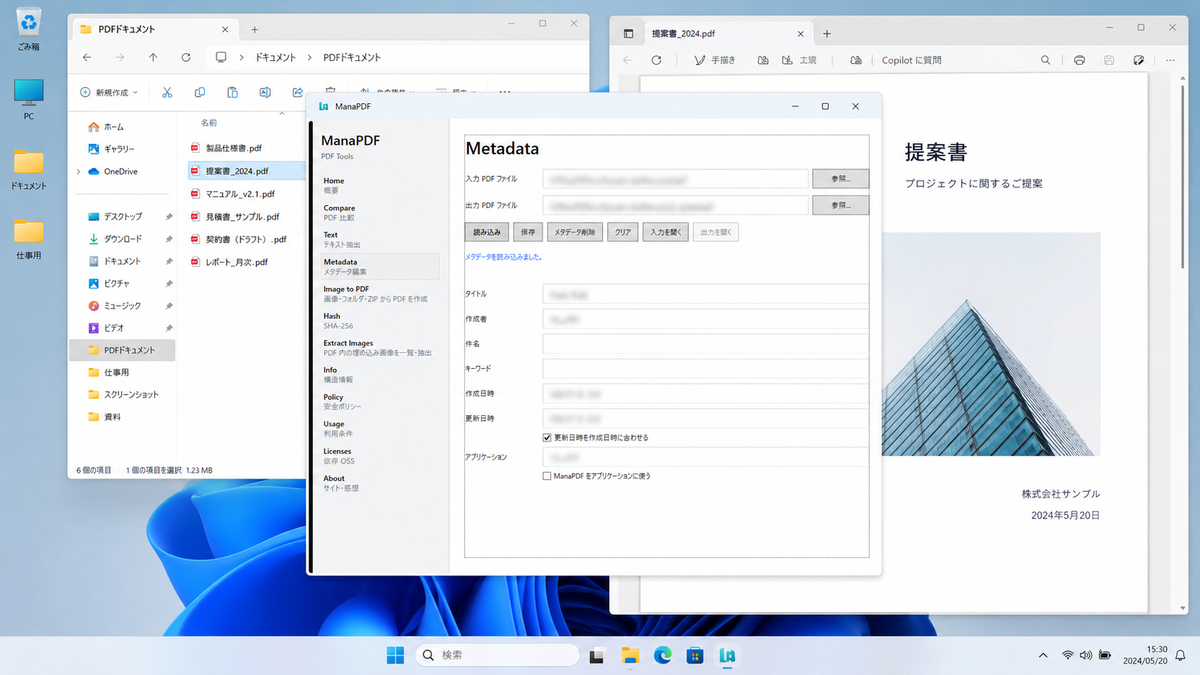This screenshot has height=675, width=1200.
Task: Click the PDF icon of 製品仕様書.pdf
Action: pos(196,148)
